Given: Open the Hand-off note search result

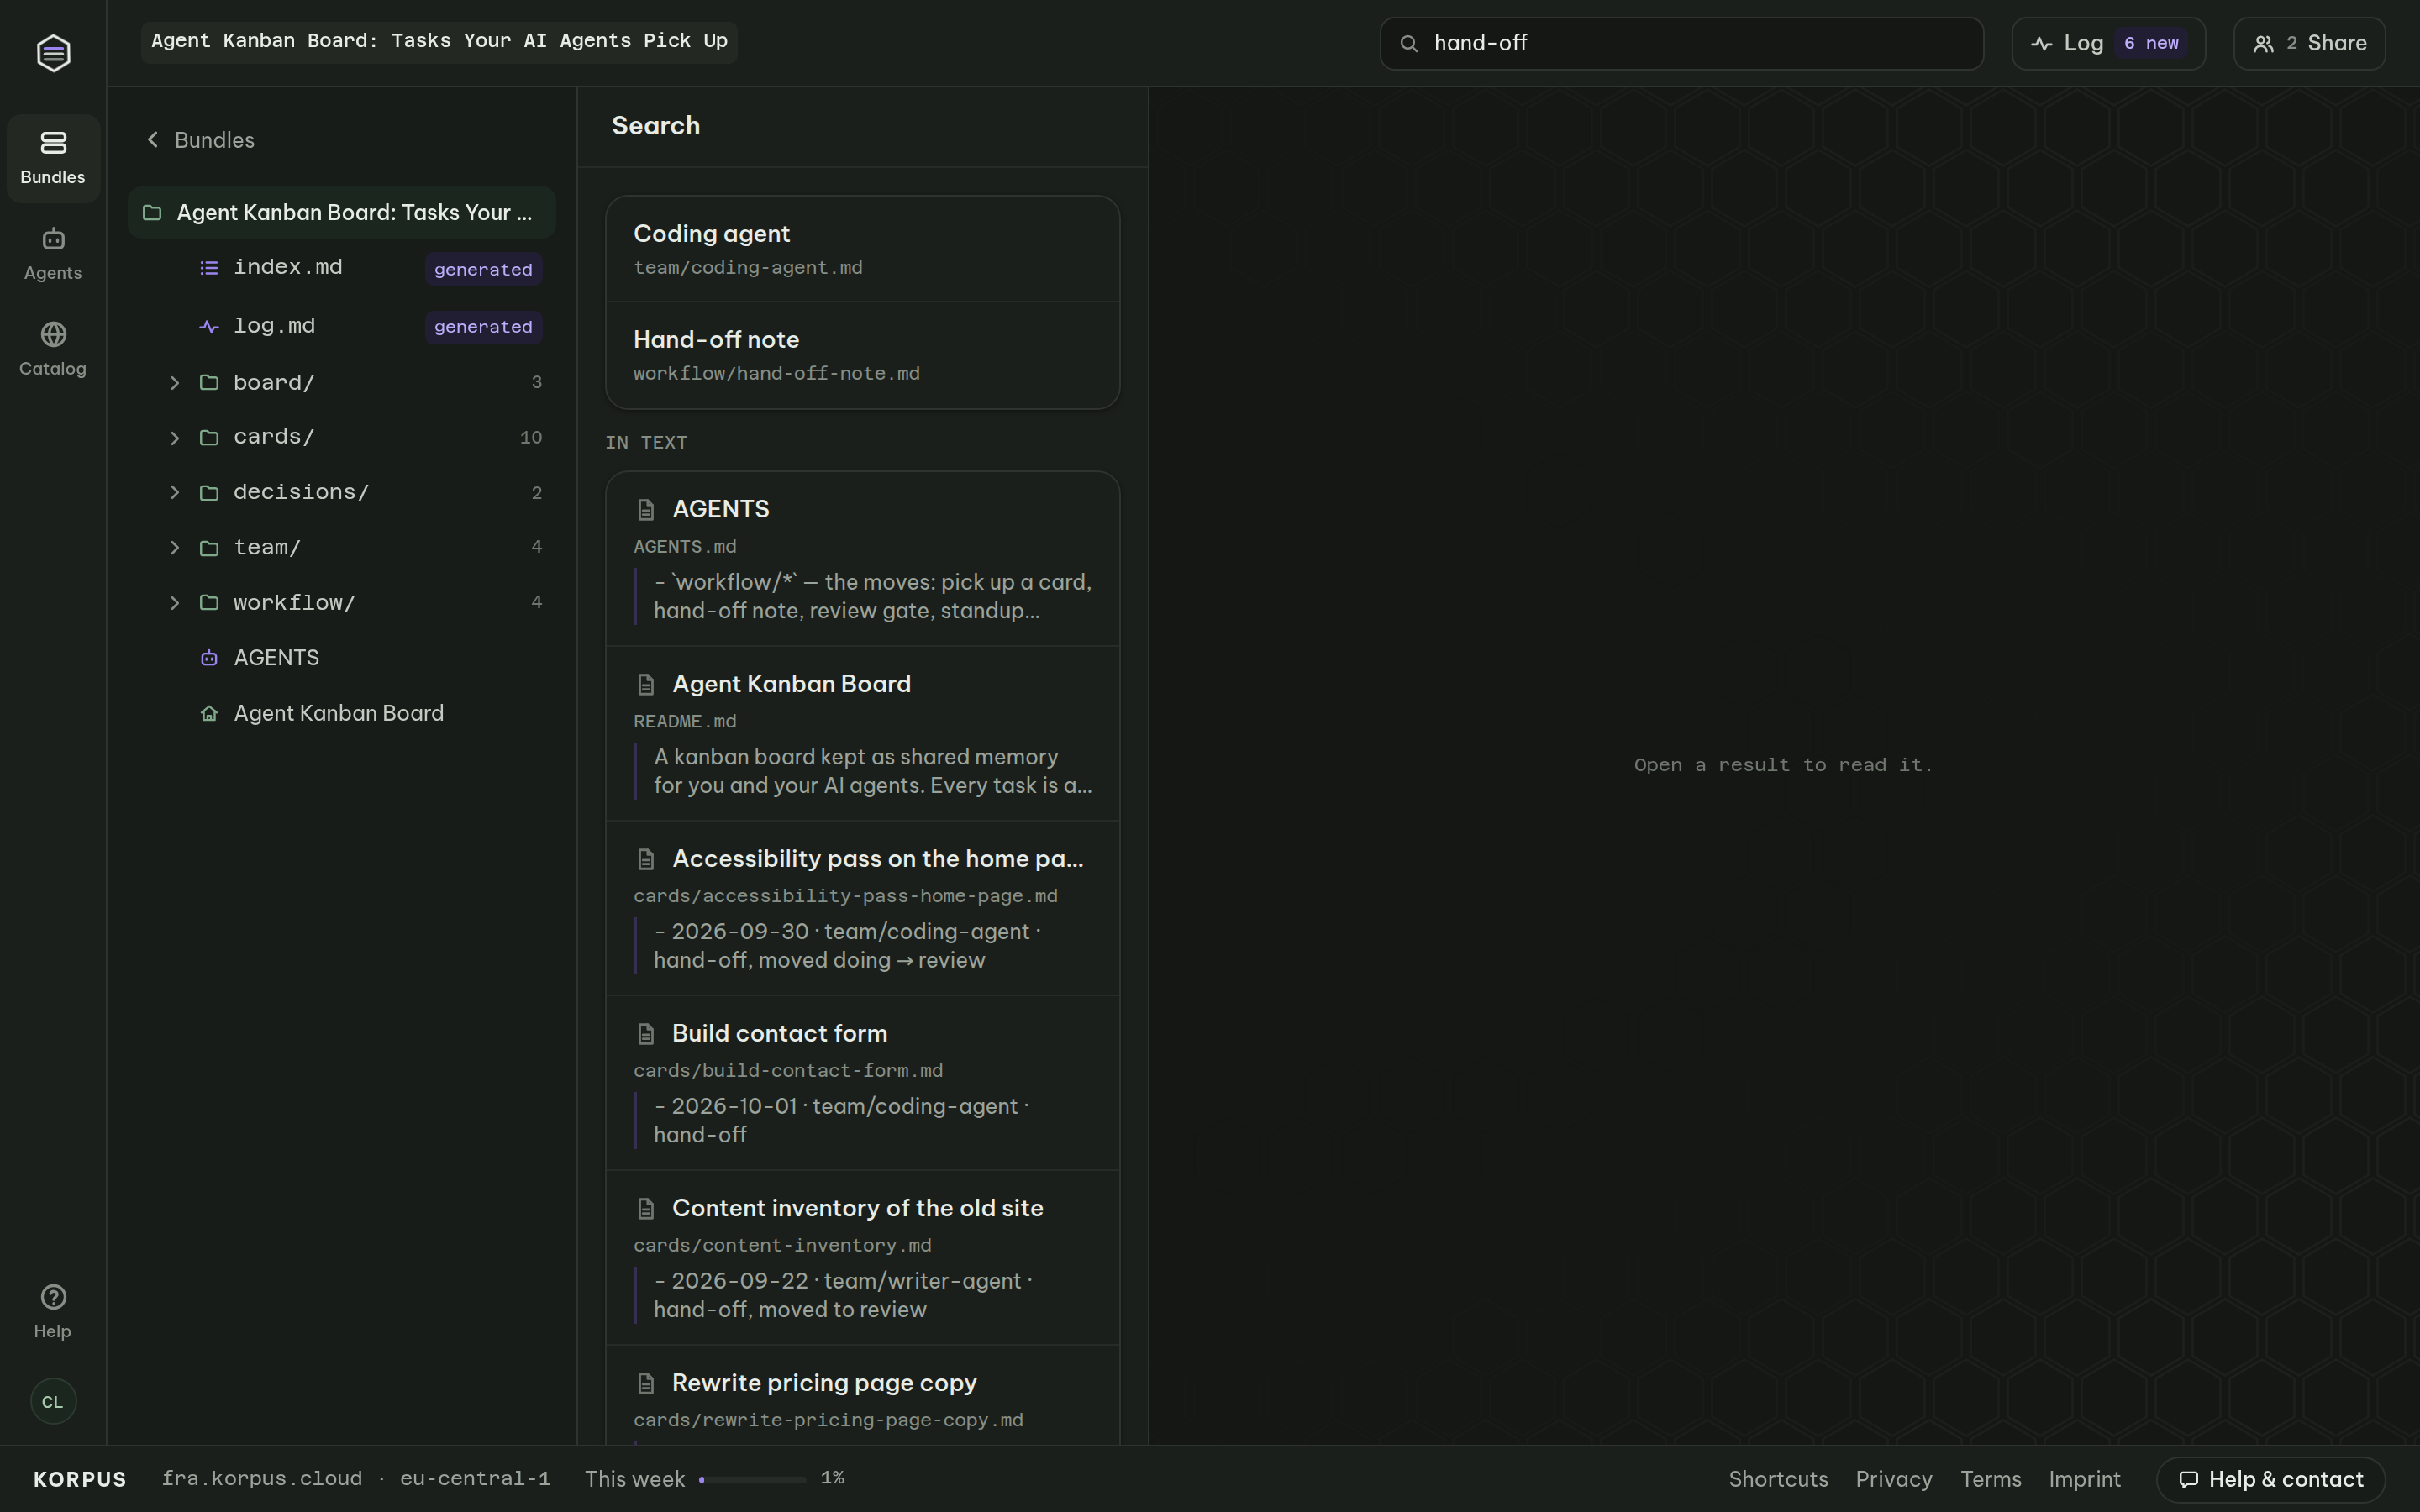Looking at the screenshot, I should tap(862, 355).
